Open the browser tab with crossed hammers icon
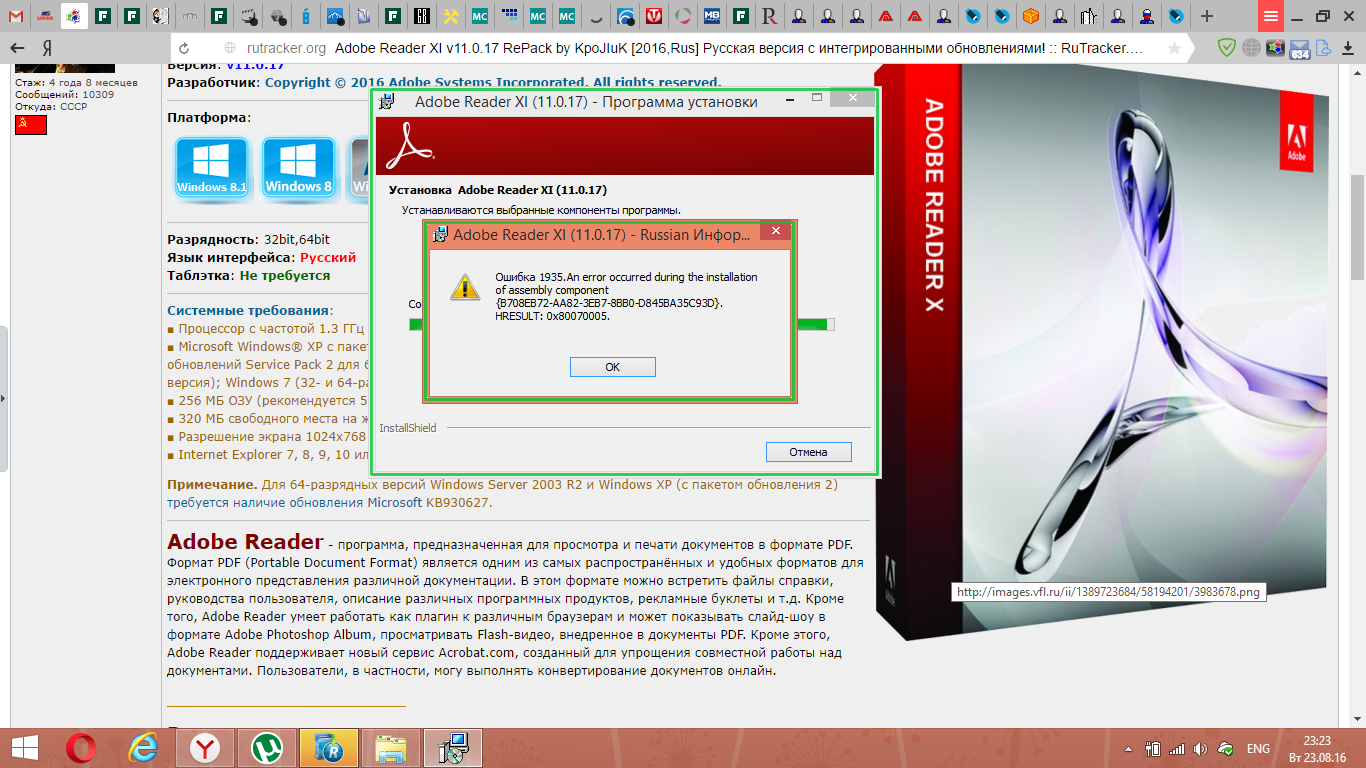 coord(451,16)
